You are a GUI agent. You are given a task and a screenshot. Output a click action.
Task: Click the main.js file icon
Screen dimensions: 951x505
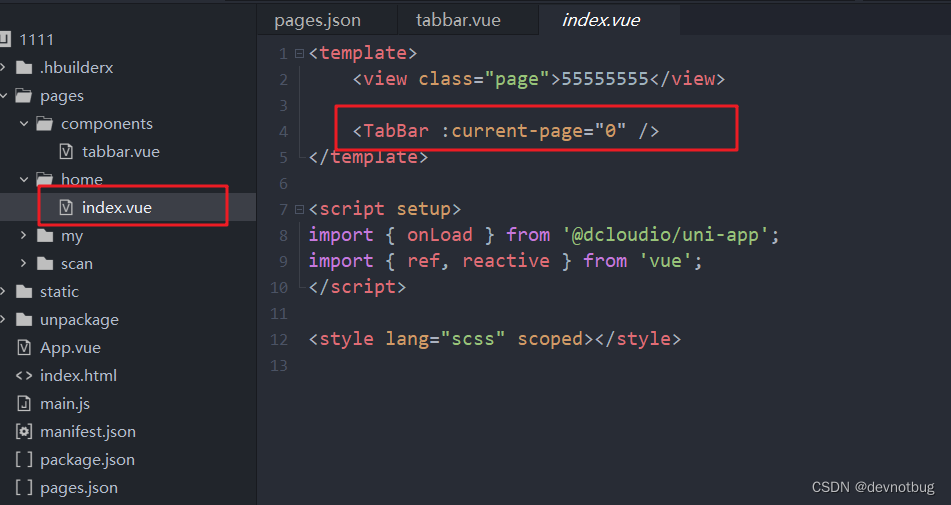(x=24, y=403)
